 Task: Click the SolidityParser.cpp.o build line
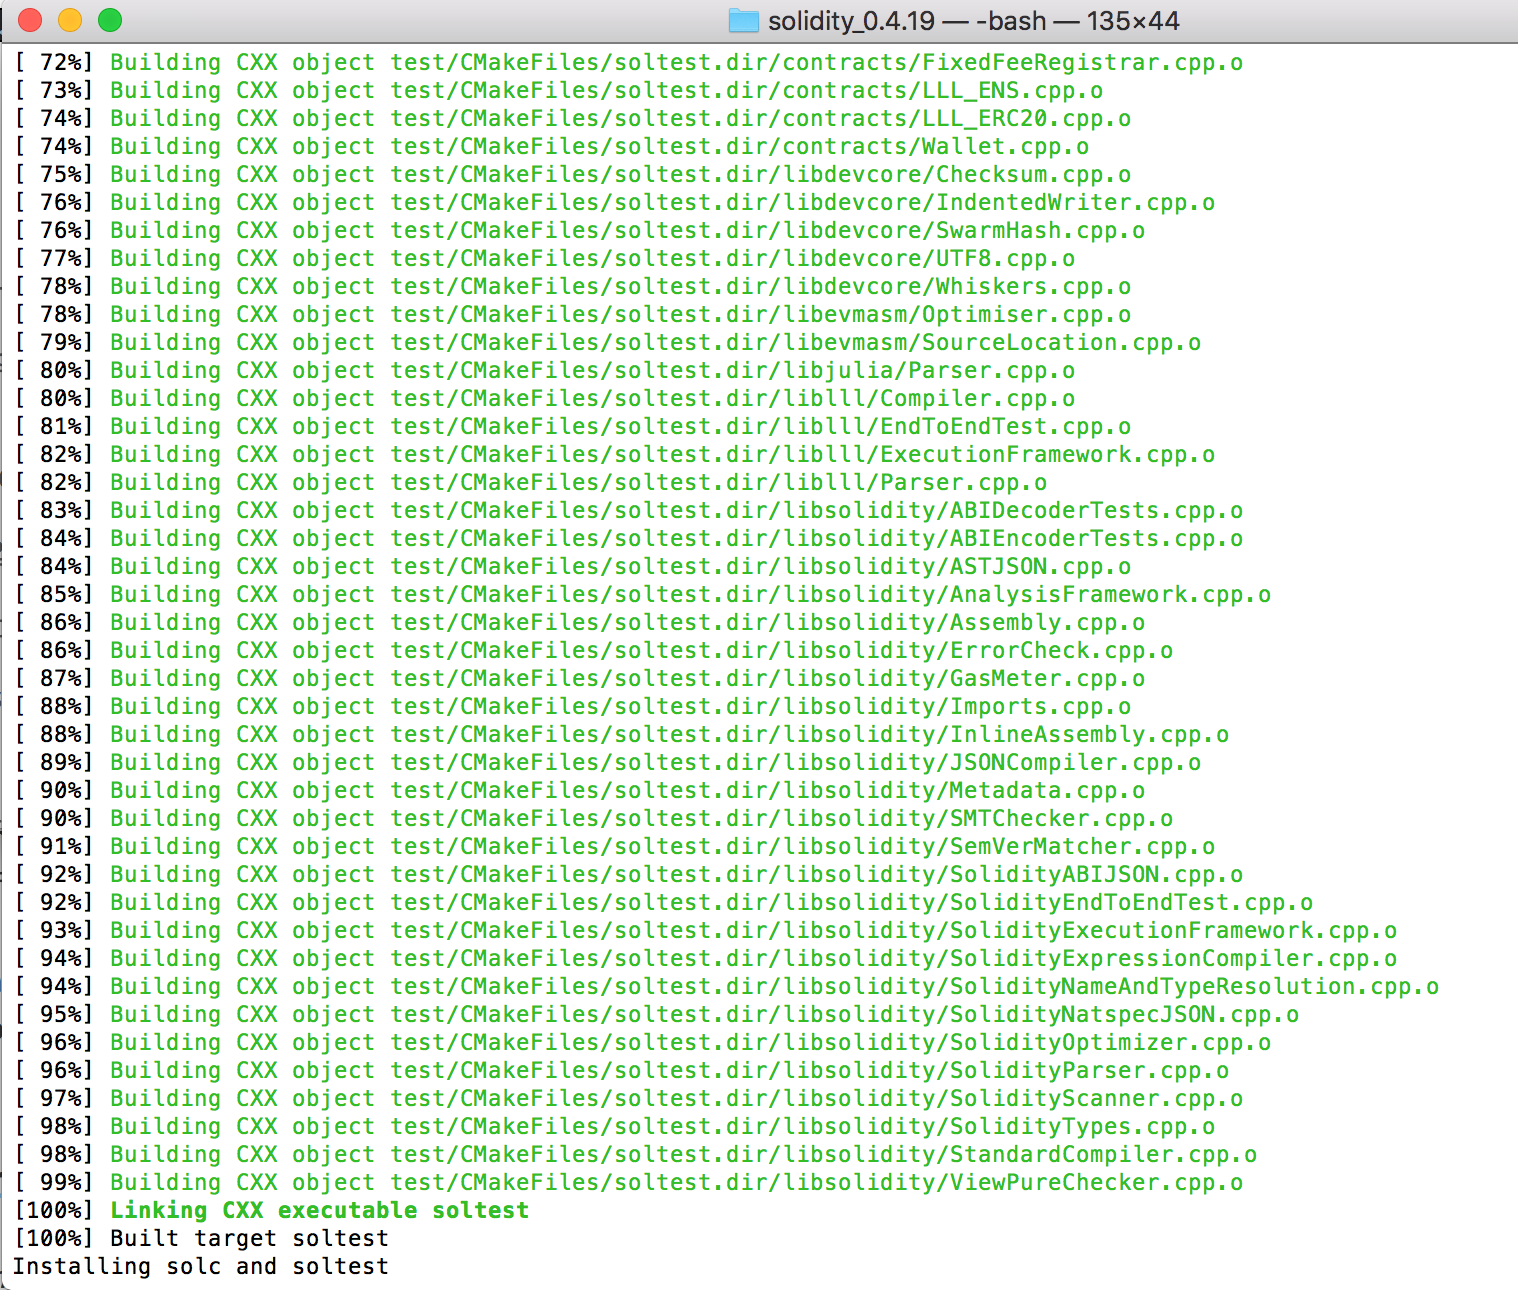pyautogui.click(x=621, y=1070)
